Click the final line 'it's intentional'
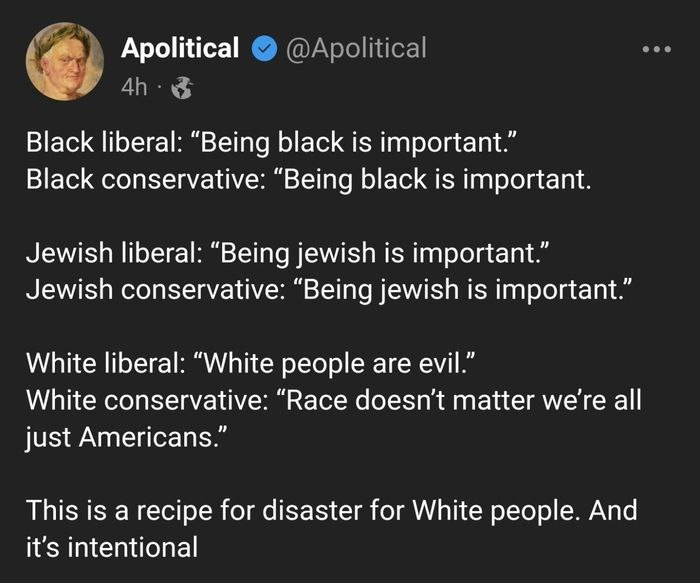The image size is (700, 583). [x=112, y=546]
